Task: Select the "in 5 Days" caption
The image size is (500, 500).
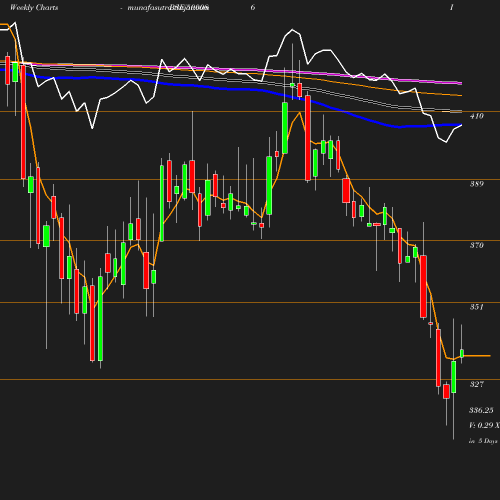Action: [483, 441]
